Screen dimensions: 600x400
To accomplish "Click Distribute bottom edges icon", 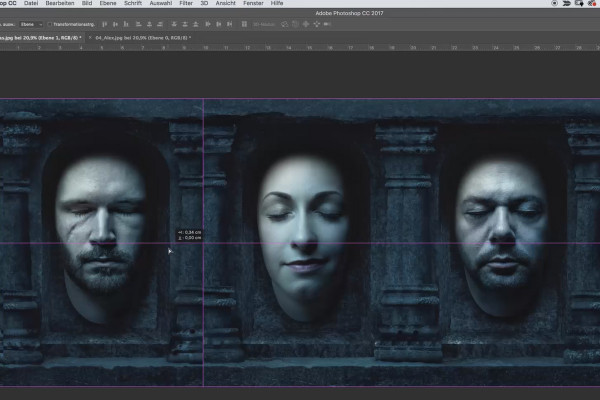I will pos(196,24).
